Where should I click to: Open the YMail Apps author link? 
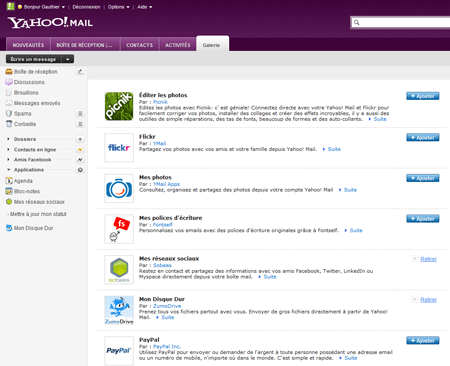(166, 184)
